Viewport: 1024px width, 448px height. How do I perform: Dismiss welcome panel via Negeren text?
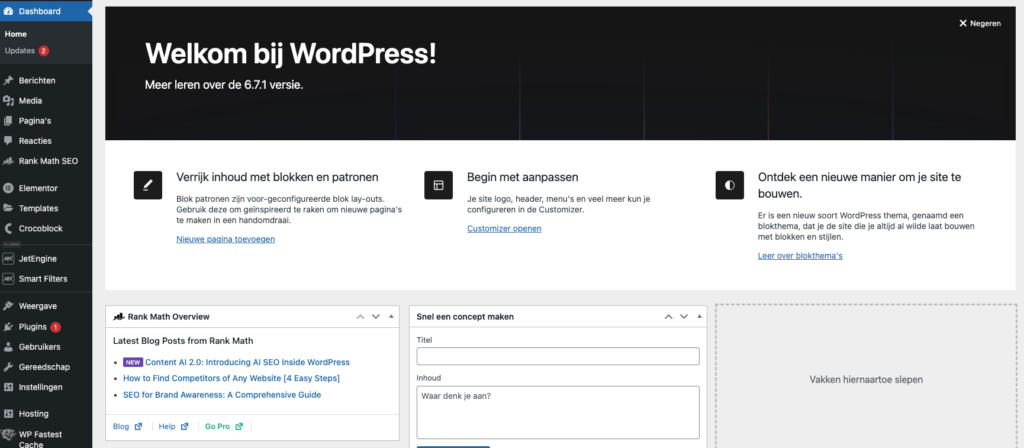coord(985,24)
